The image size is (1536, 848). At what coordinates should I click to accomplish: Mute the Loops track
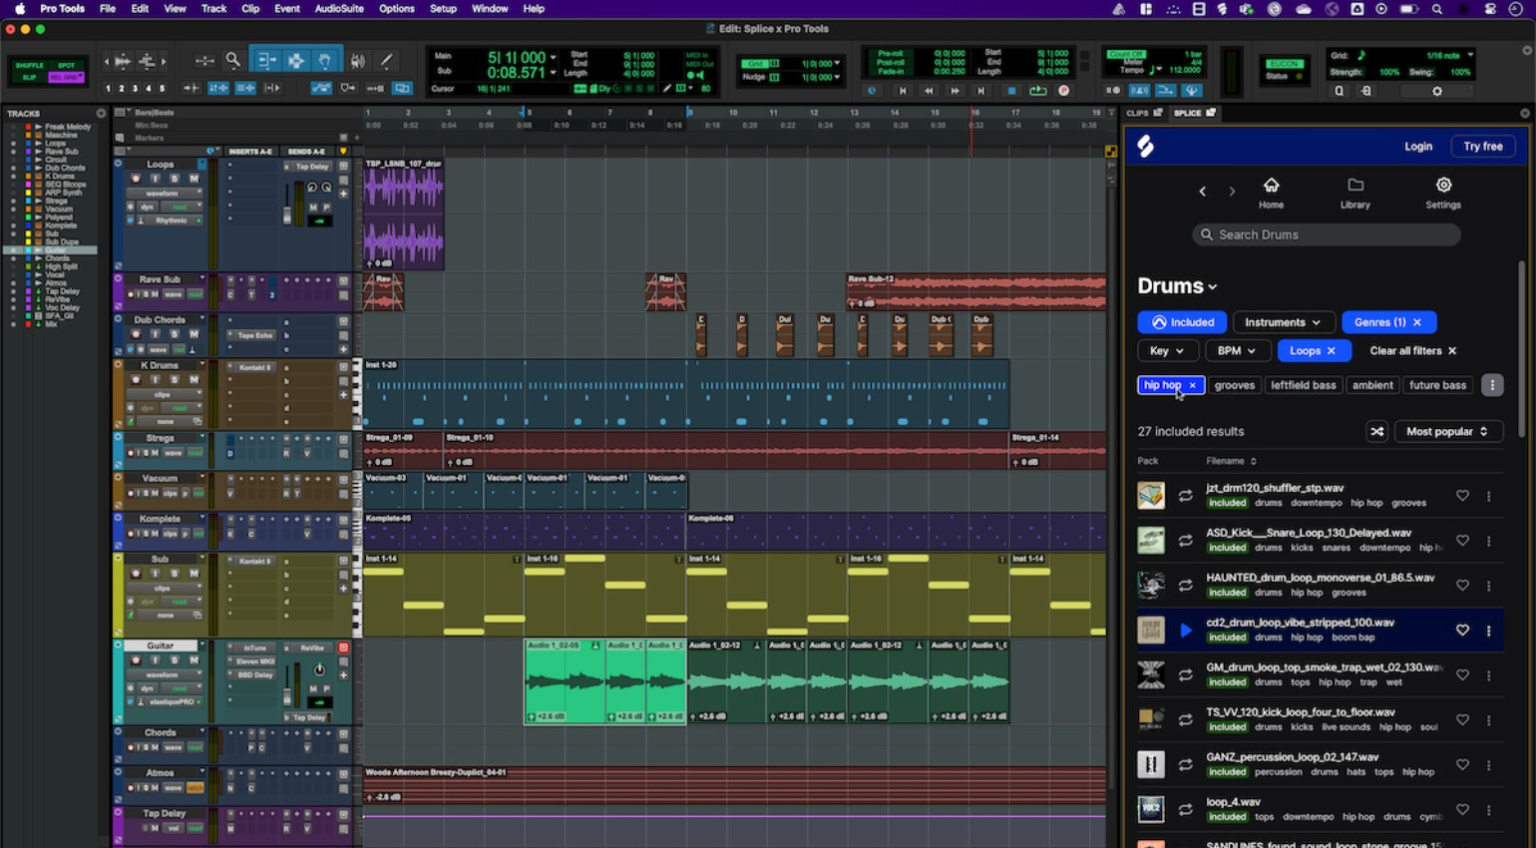click(194, 178)
